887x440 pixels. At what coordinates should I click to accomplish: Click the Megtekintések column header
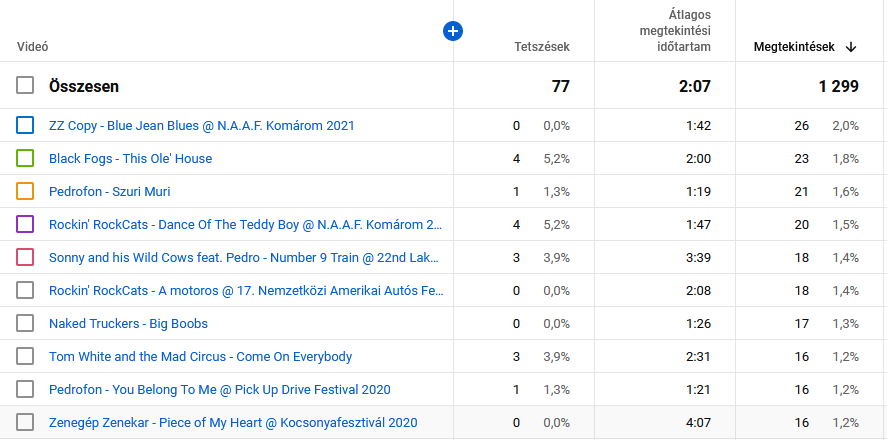[x=794, y=47]
